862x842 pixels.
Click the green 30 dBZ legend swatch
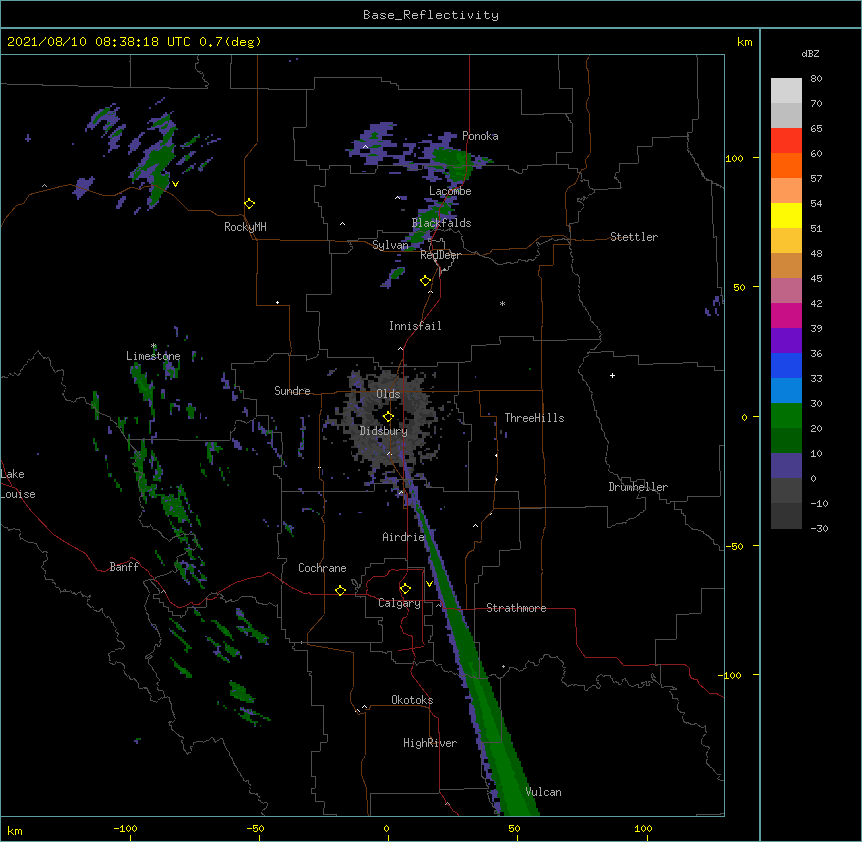tap(786, 416)
